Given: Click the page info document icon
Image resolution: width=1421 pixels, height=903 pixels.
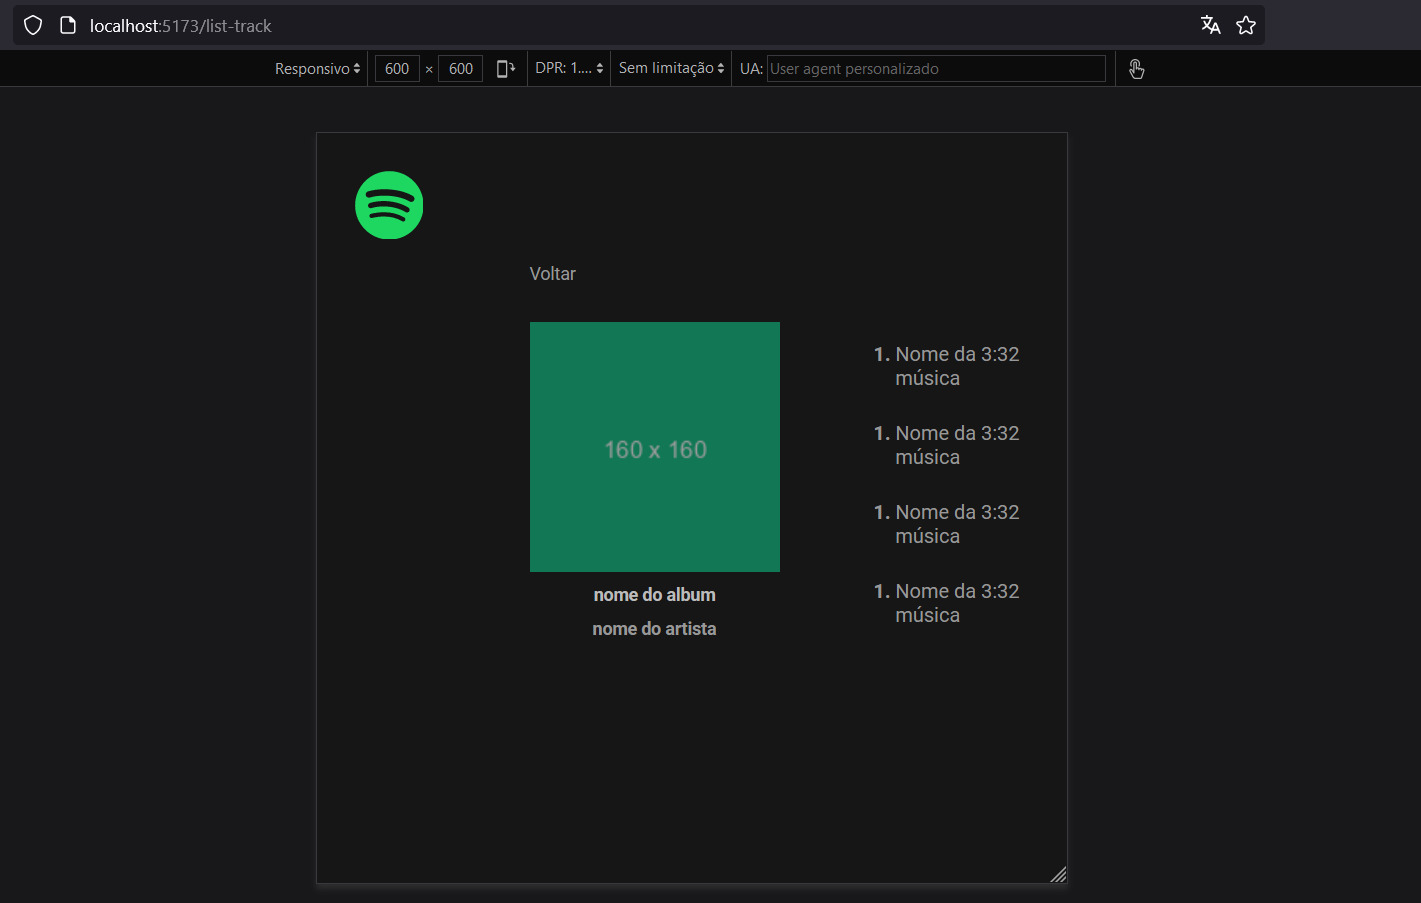Looking at the screenshot, I should click(x=68, y=25).
